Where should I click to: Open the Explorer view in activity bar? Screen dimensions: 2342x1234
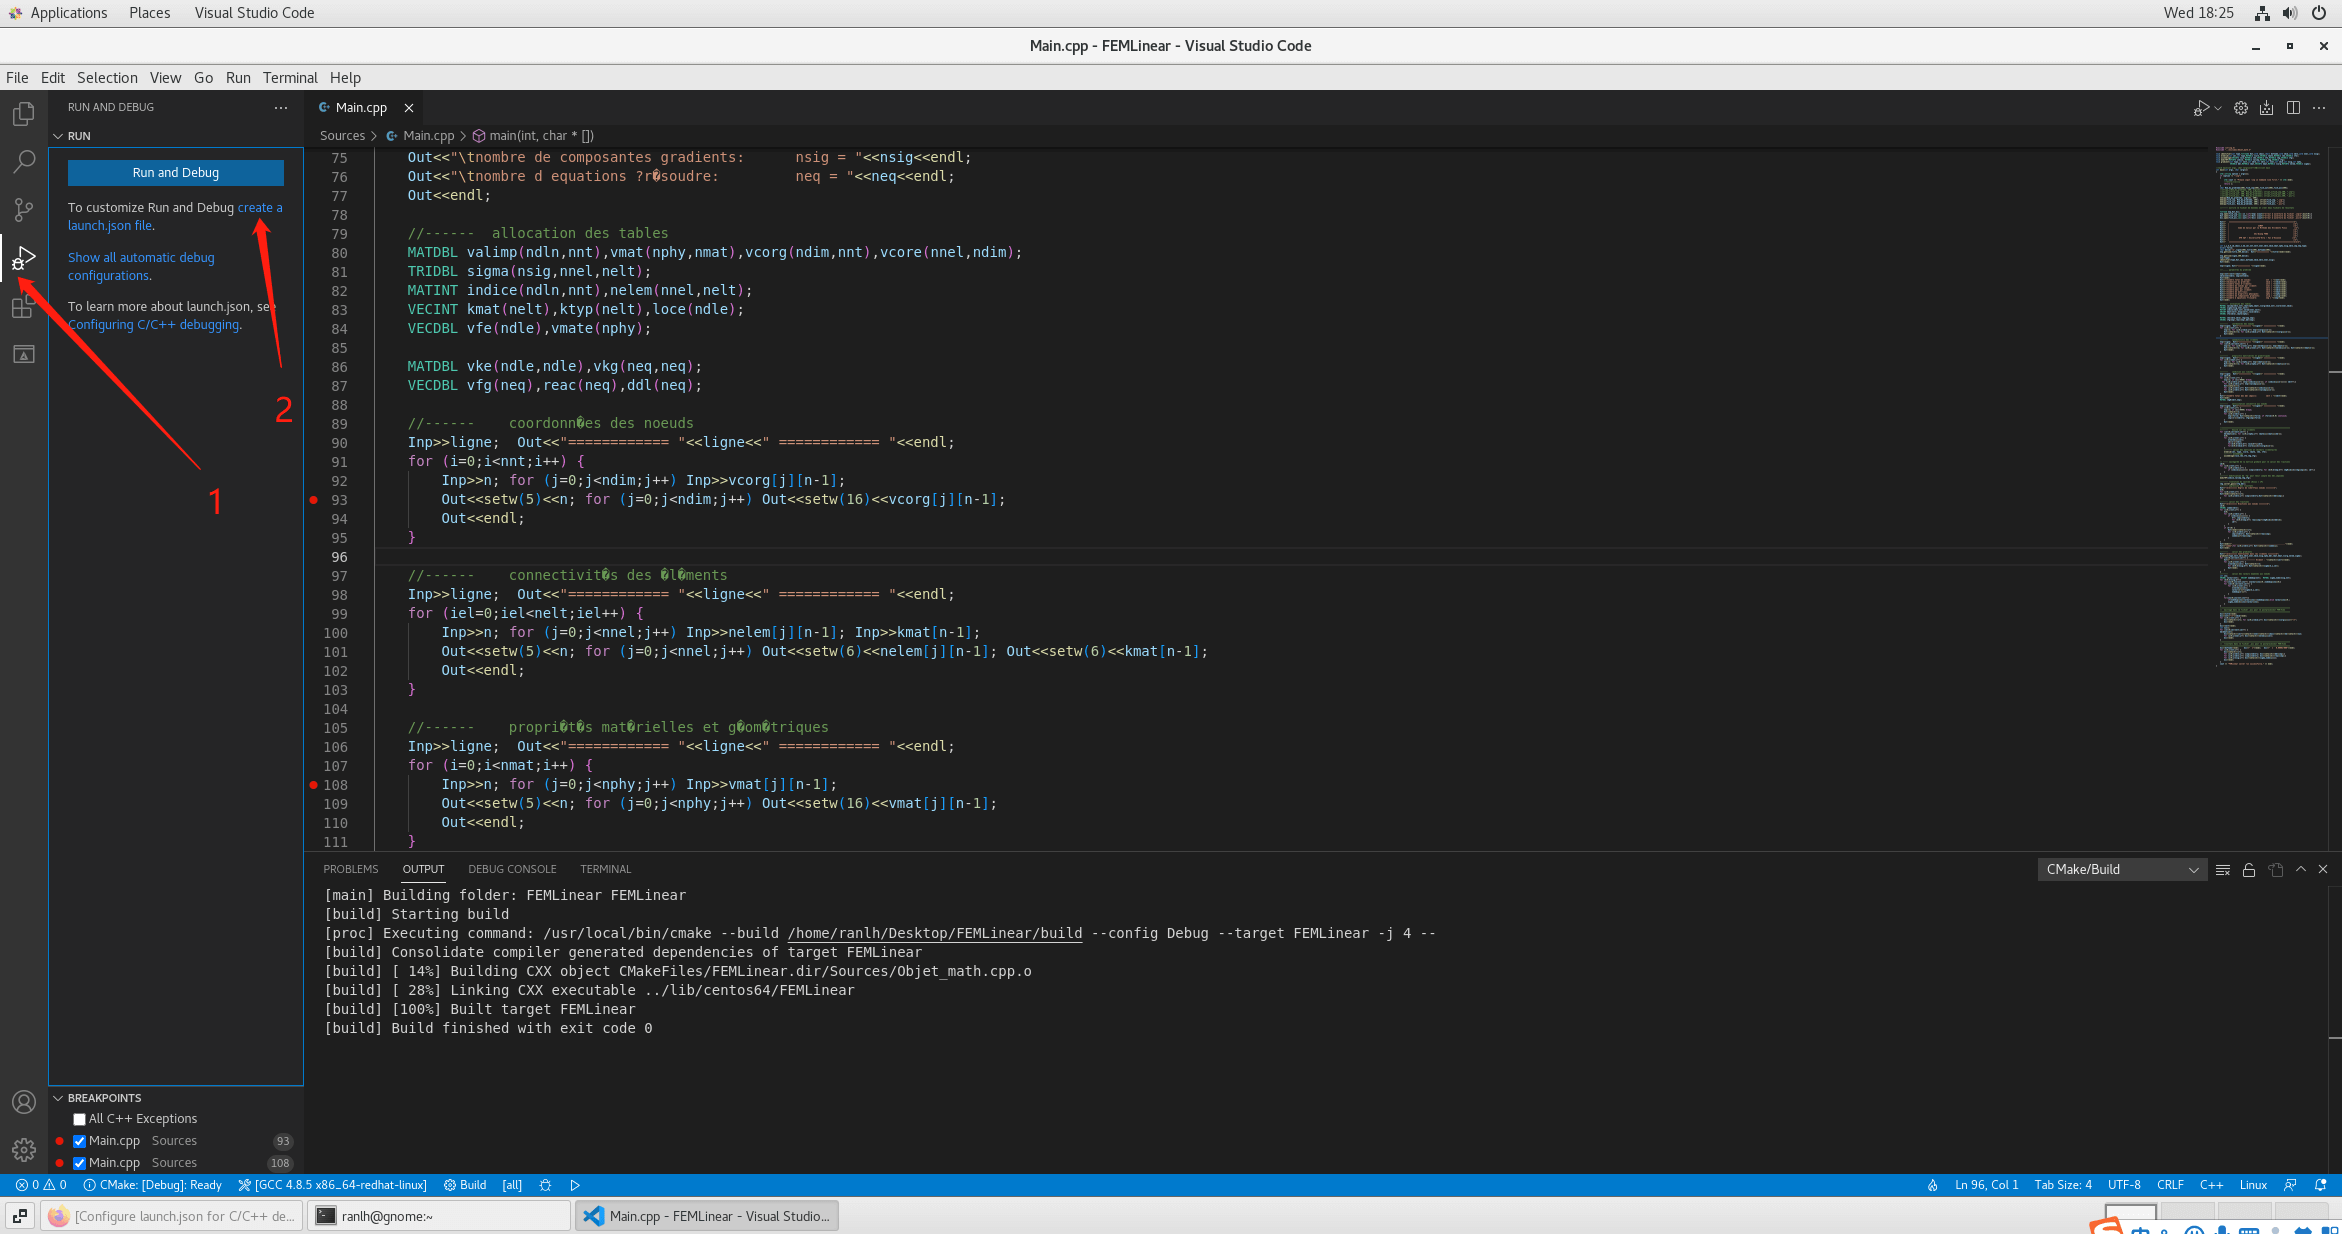point(24,114)
